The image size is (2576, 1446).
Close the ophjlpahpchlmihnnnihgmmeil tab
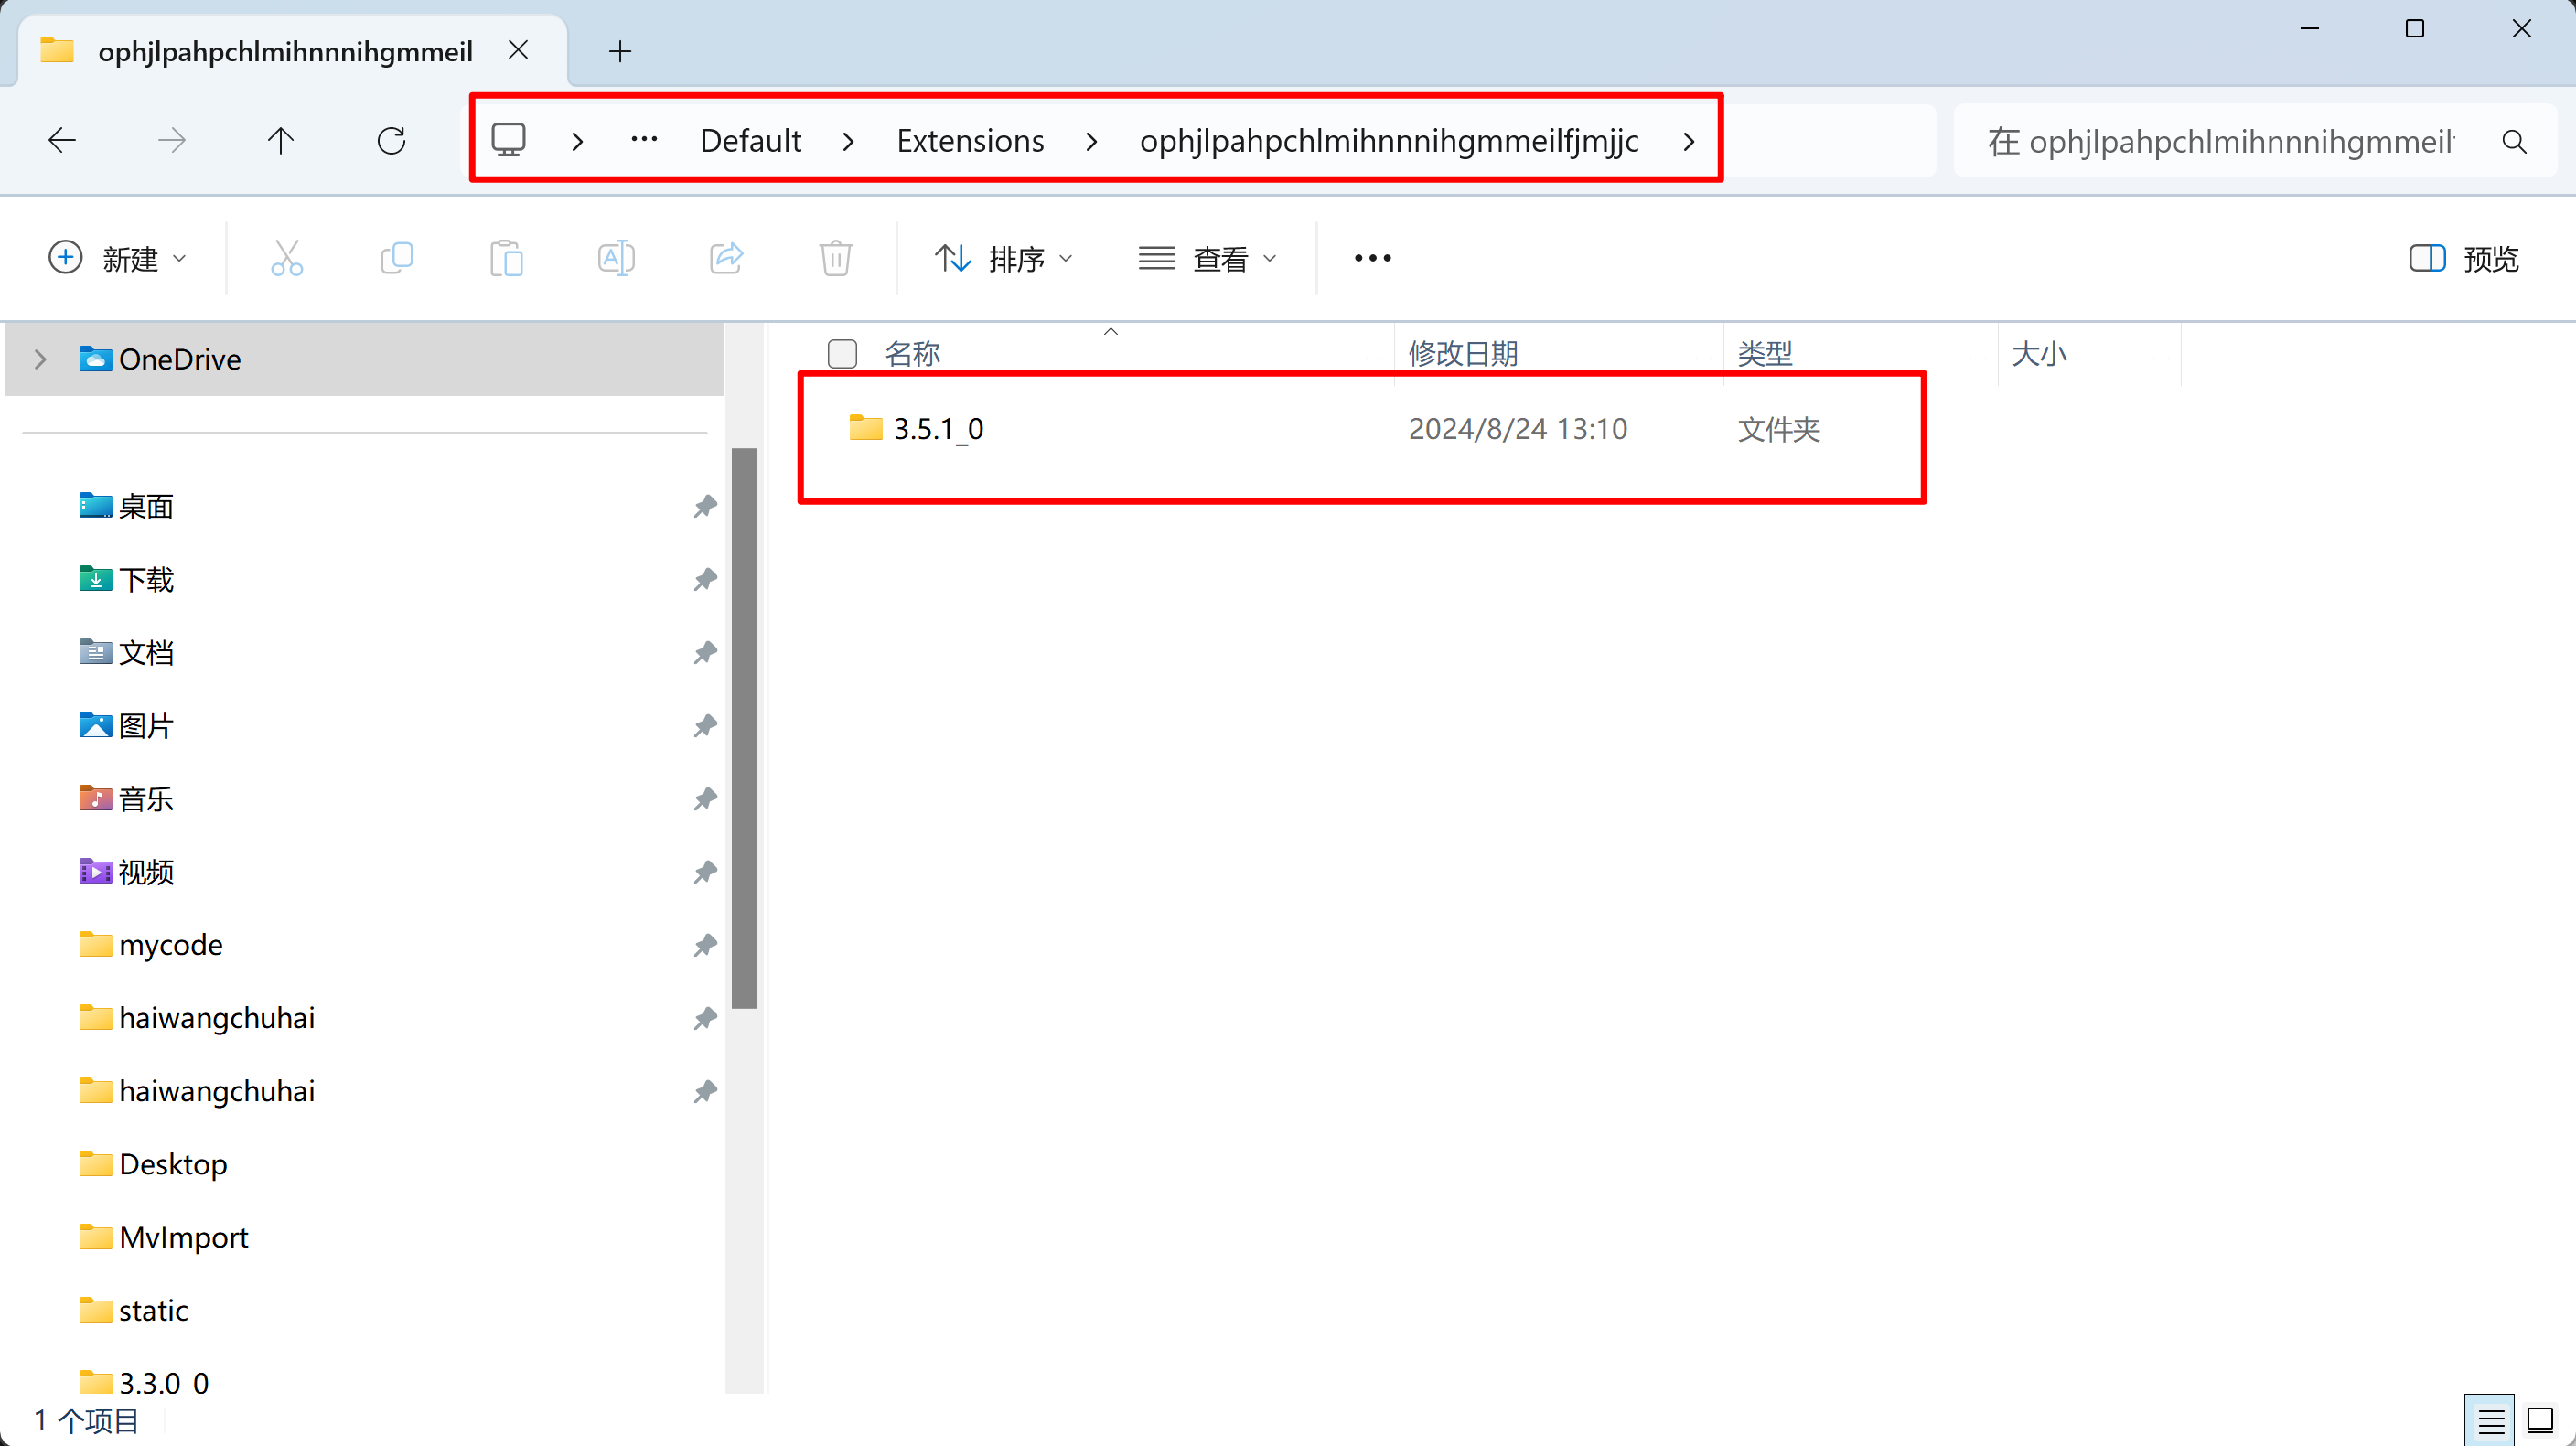518,50
